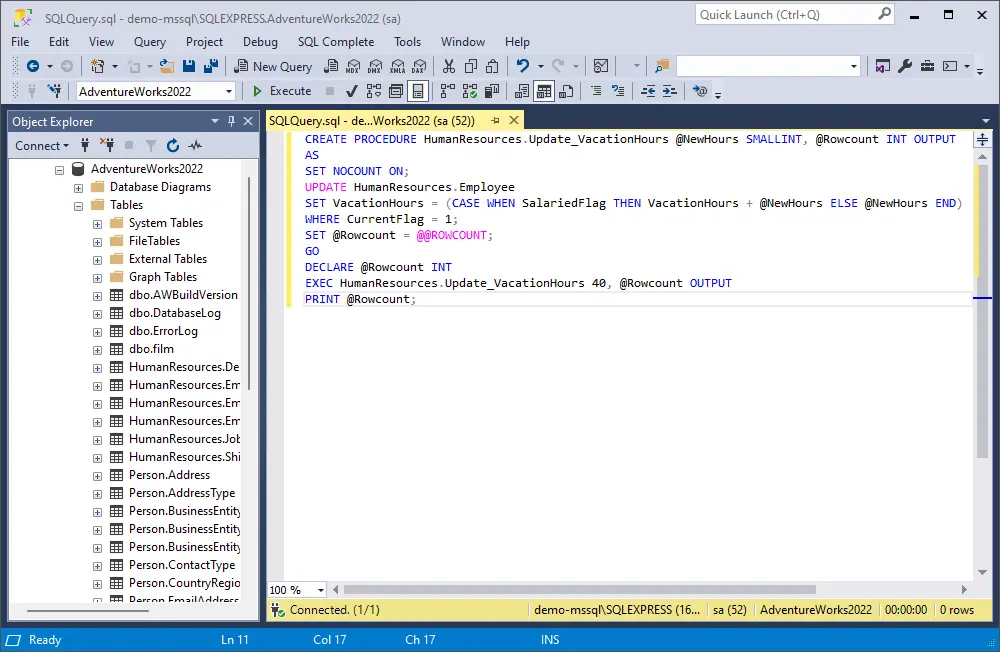Toggle Results to Grid mode
1000x652 pixels.
pos(544,91)
